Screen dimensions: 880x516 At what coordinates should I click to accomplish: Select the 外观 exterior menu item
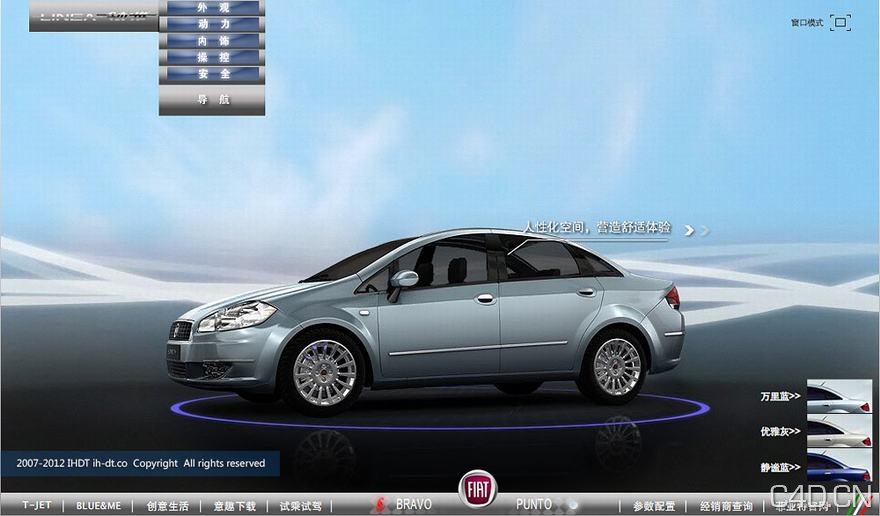[212, 8]
